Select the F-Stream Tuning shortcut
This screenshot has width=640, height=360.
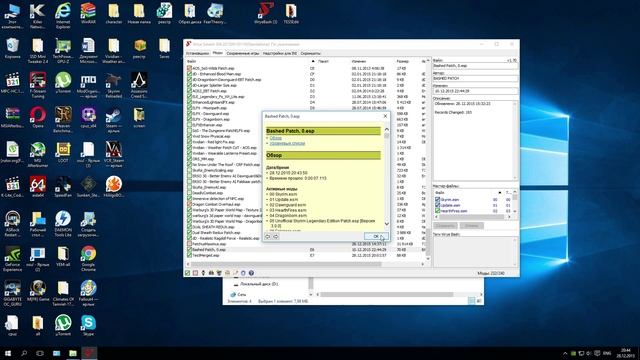point(38,85)
